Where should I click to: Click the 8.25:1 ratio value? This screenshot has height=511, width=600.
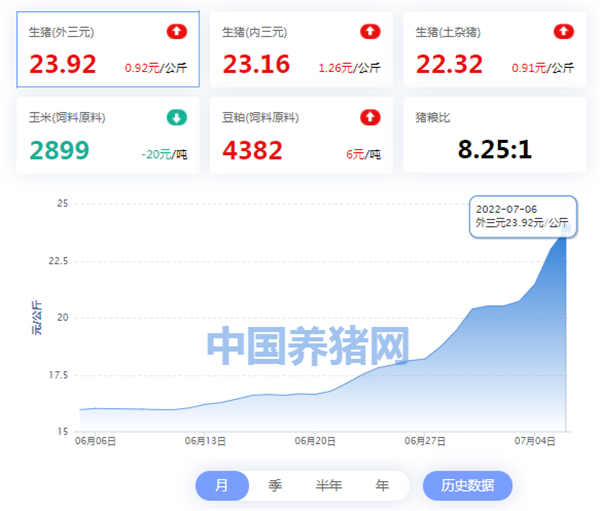495,149
